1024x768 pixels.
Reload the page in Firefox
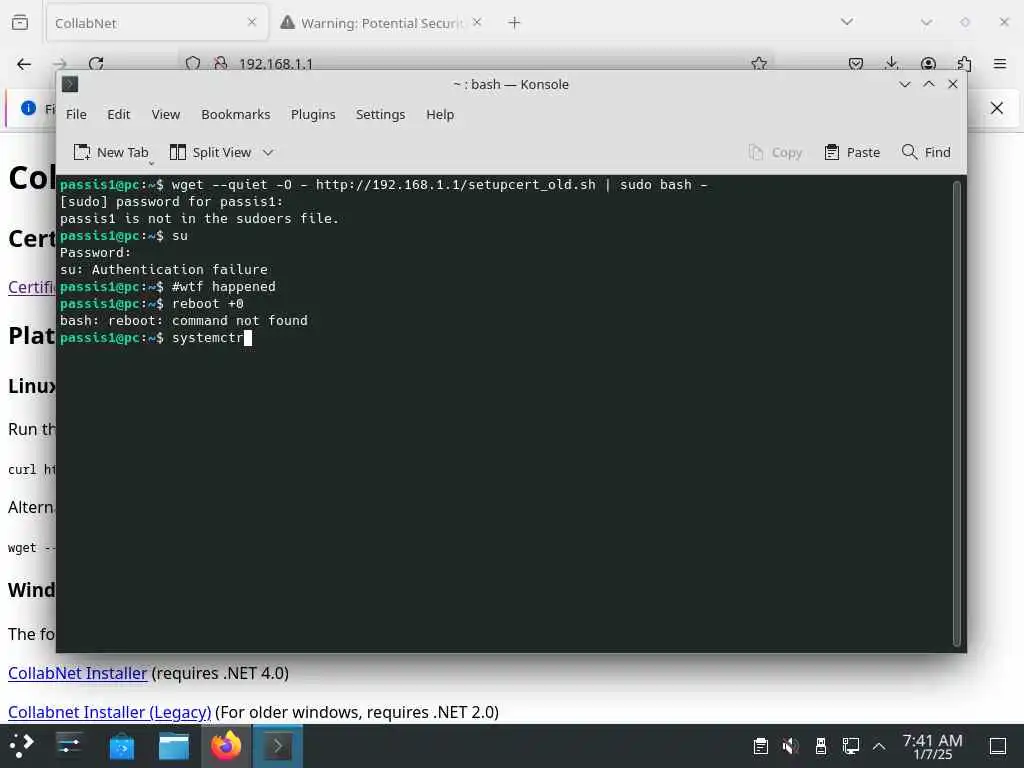click(x=96, y=64)
